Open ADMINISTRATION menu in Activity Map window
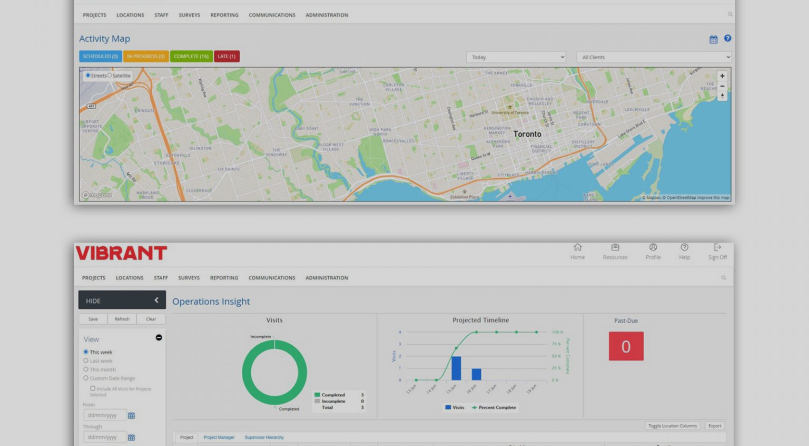The image size is (809, 446). pos(327,15)
